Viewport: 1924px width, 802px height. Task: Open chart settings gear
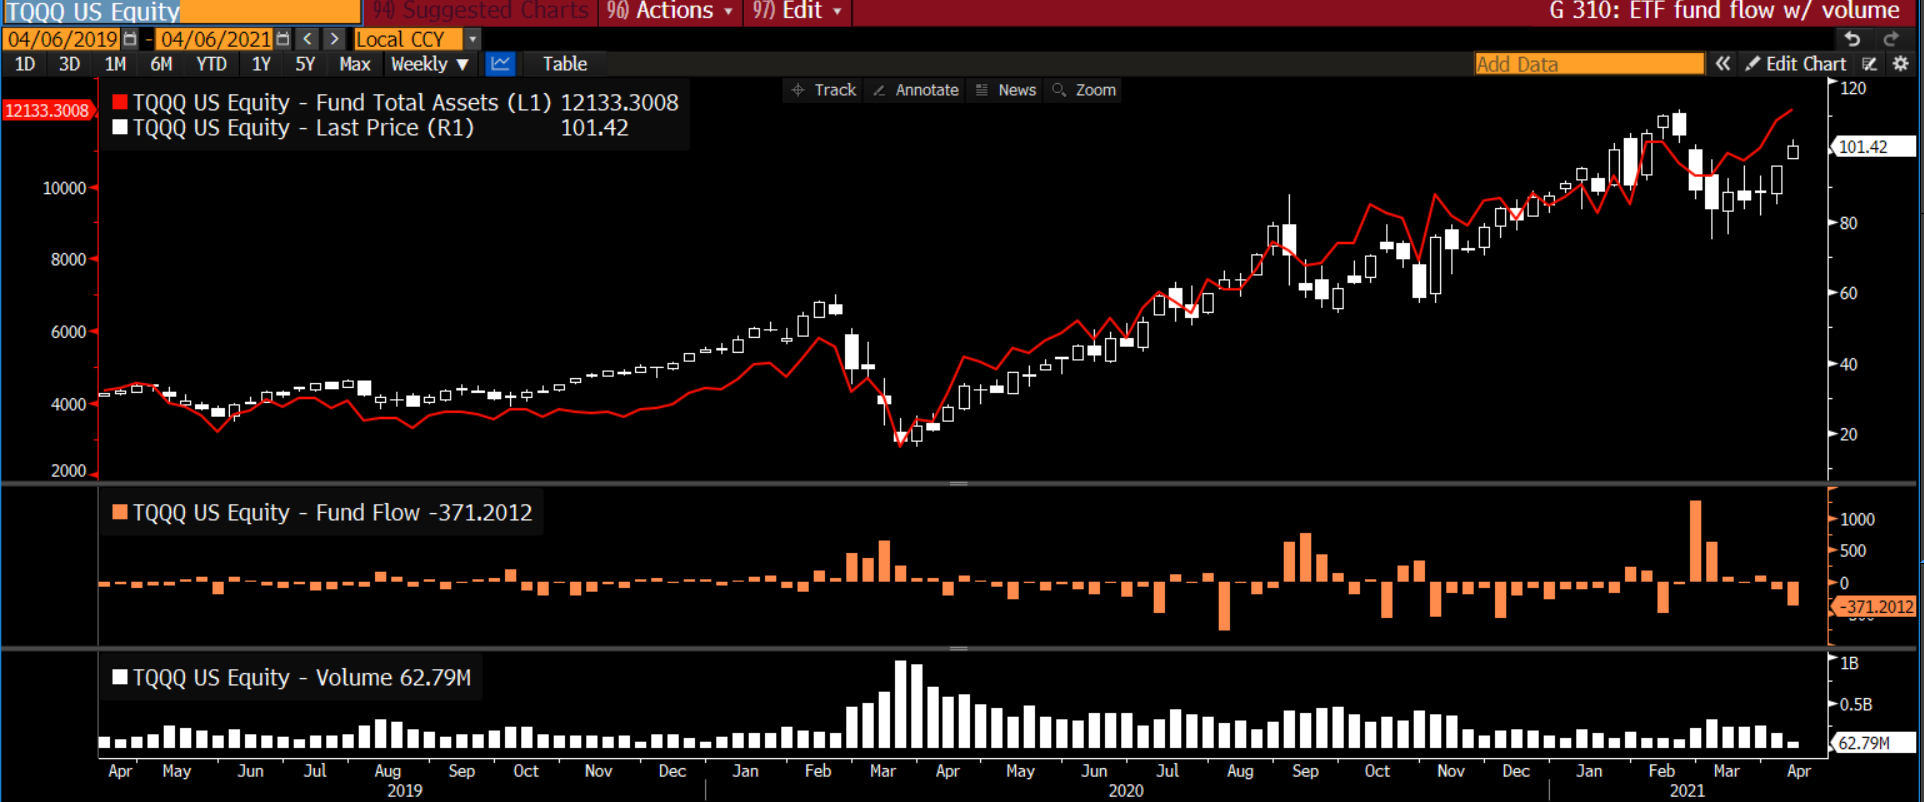pyautogui.click(x=1901, y=64)
